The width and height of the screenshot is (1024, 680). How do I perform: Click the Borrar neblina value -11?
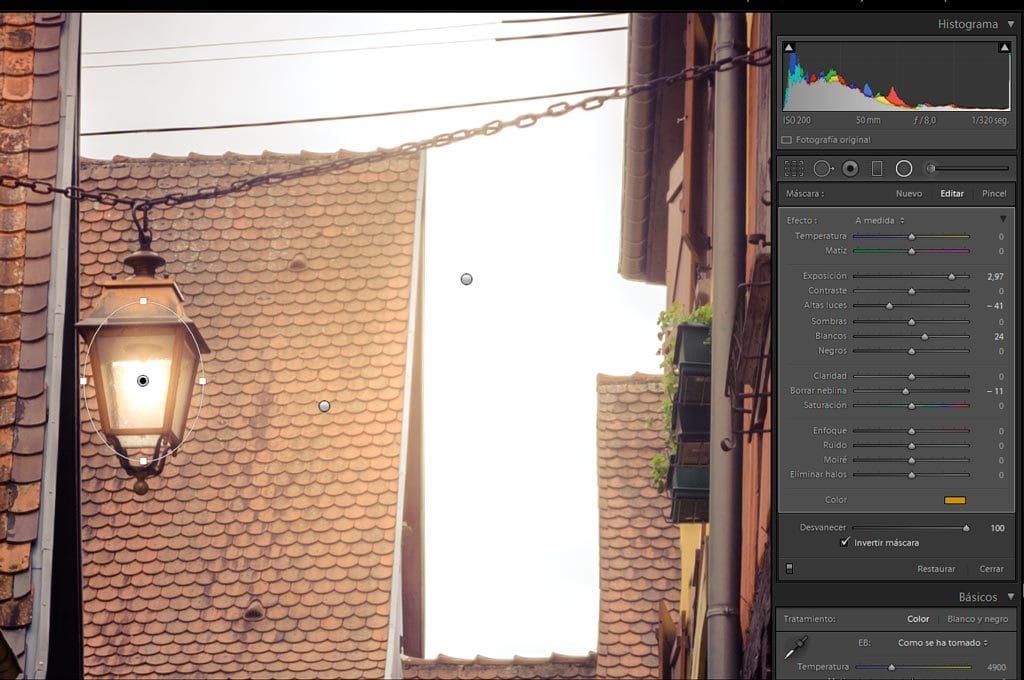coord(994,391)
